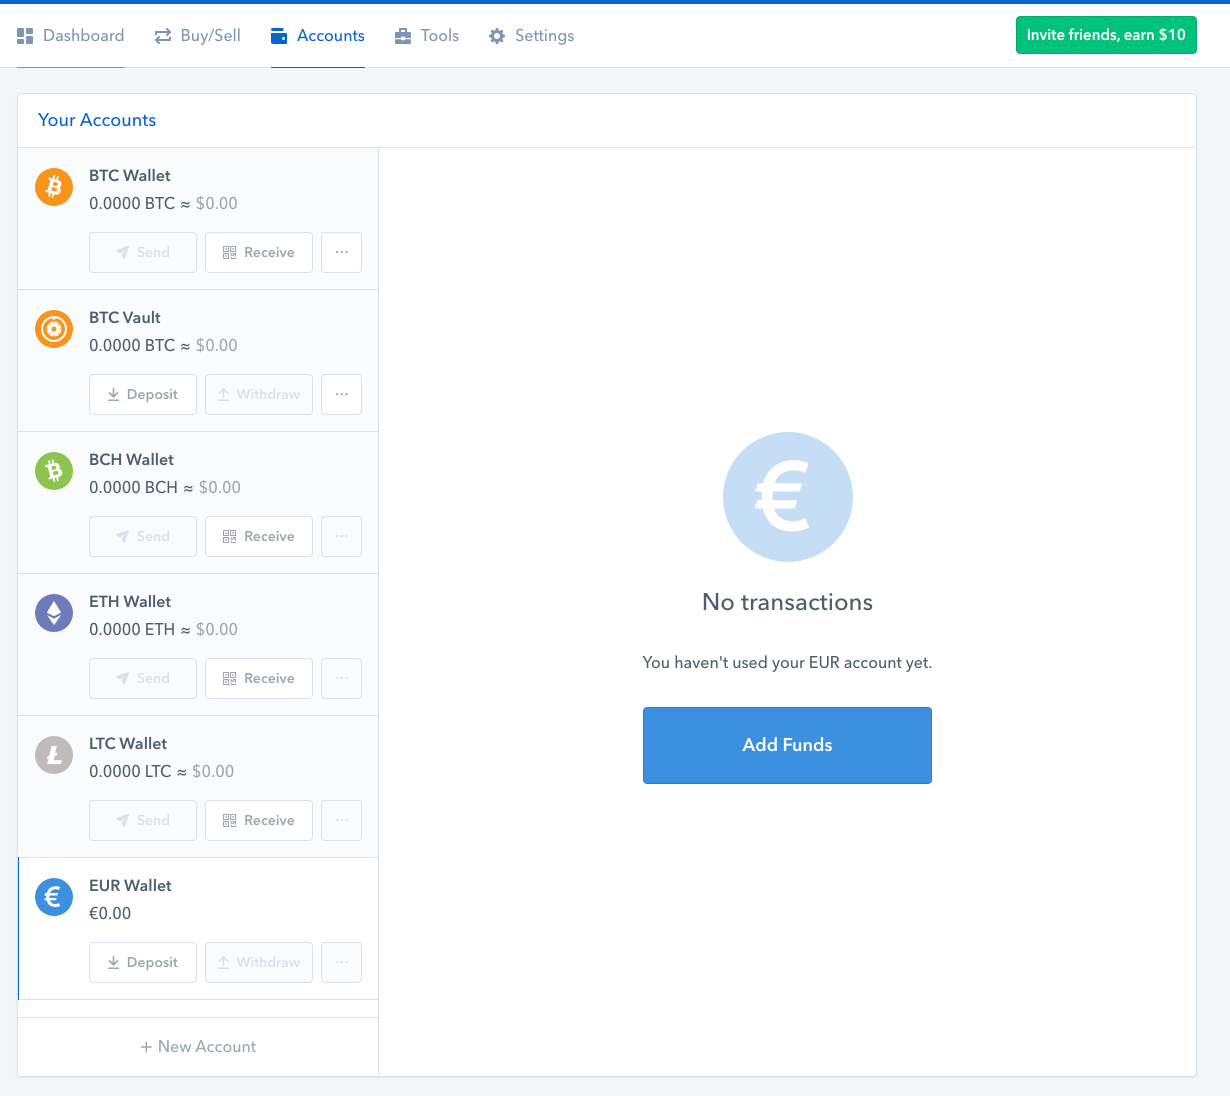Image resolution: width=1230 pixels, height=1096 pixels.
Task: Send from the BCH Wallet
Action: [143, 537]
